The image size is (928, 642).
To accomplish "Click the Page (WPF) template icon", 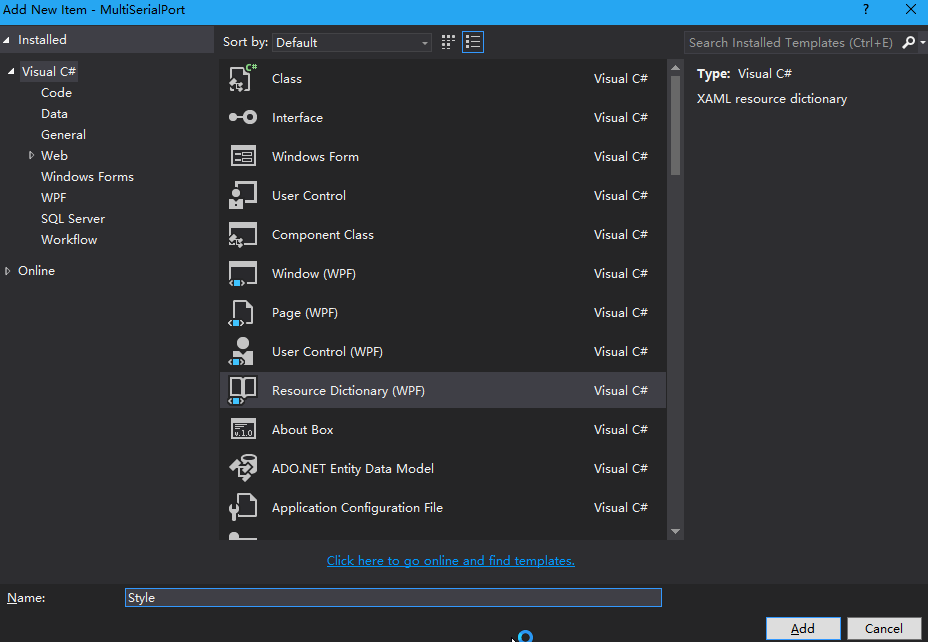I will pyautogui.click(x=241, y=312).
